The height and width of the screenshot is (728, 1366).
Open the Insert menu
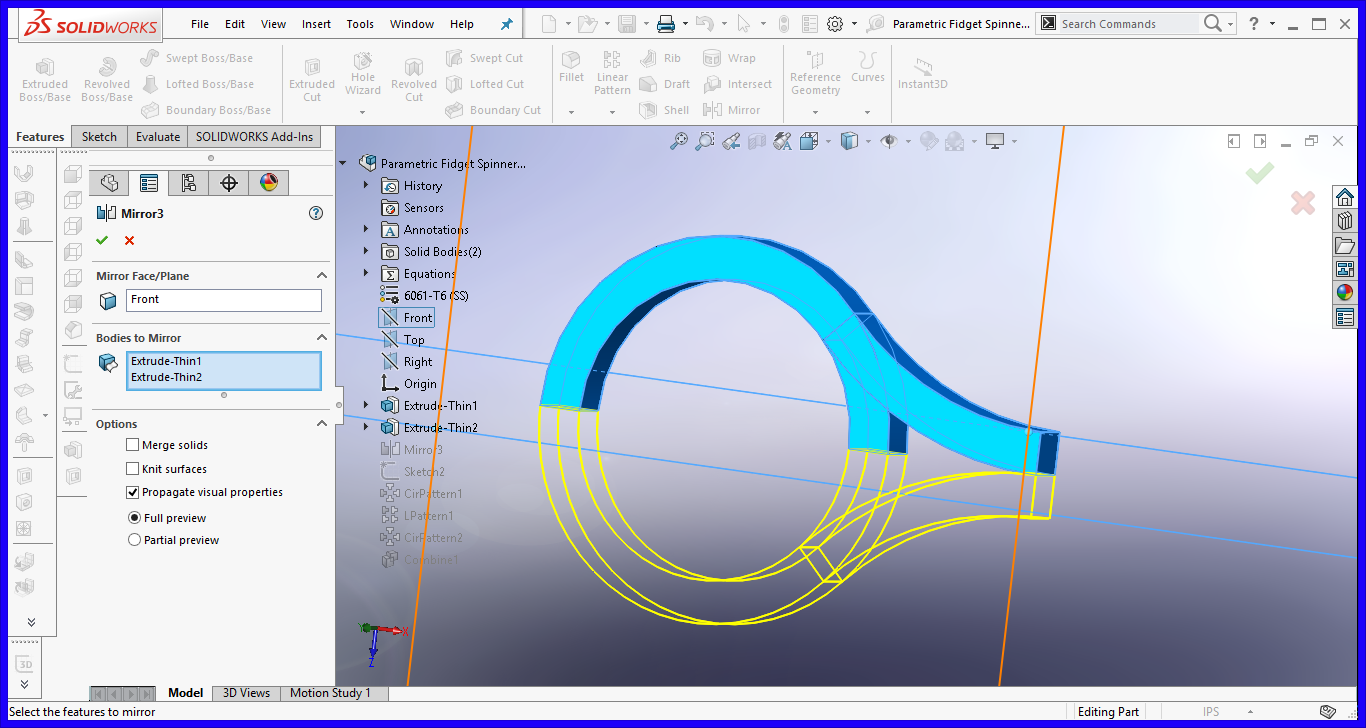[x=316, y=23]
